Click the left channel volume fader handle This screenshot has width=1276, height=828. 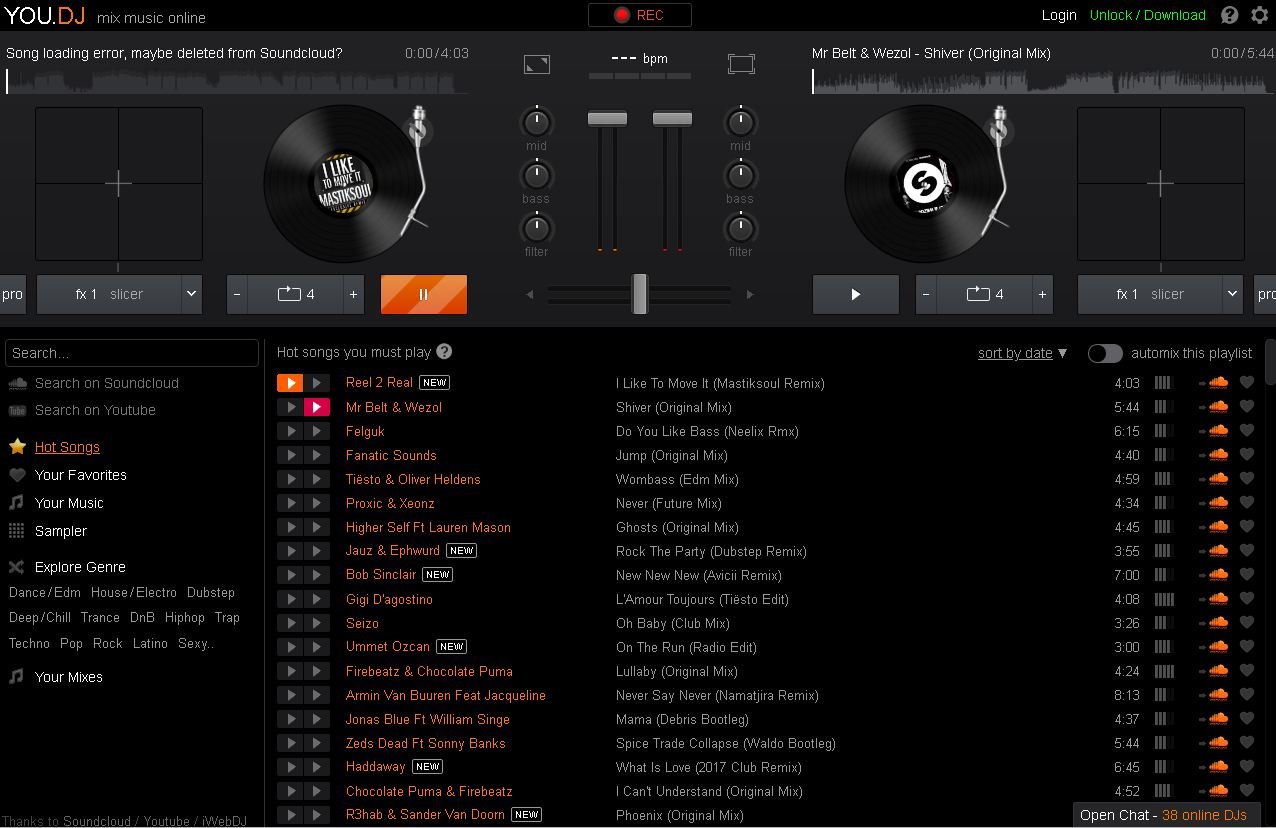point(607,119)
